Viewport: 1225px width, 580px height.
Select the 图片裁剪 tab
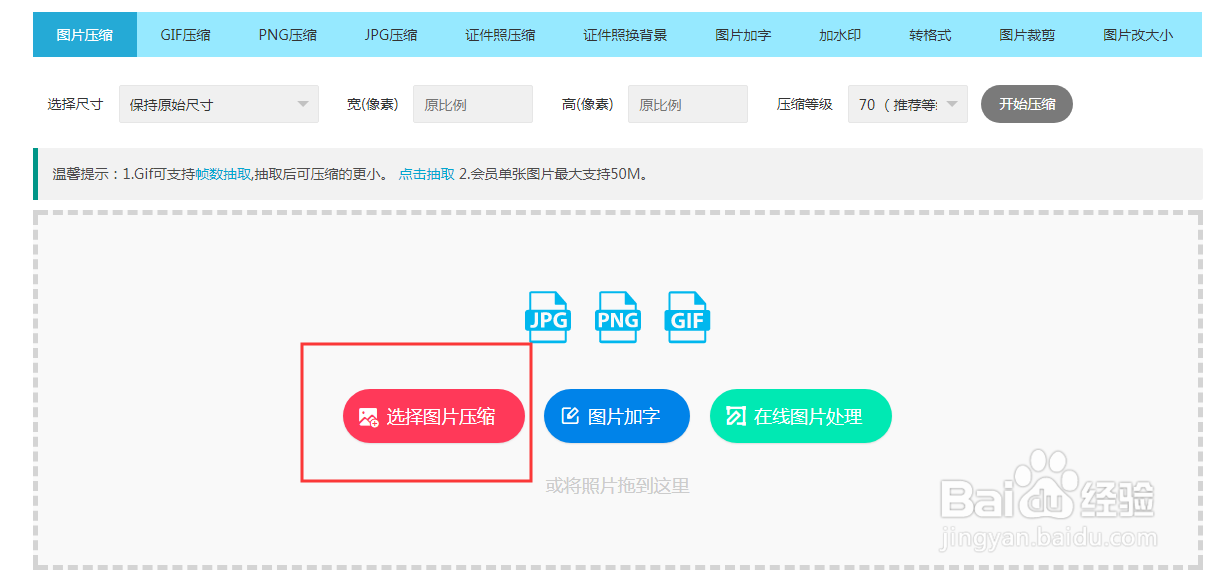click(x=1027, y=35)
